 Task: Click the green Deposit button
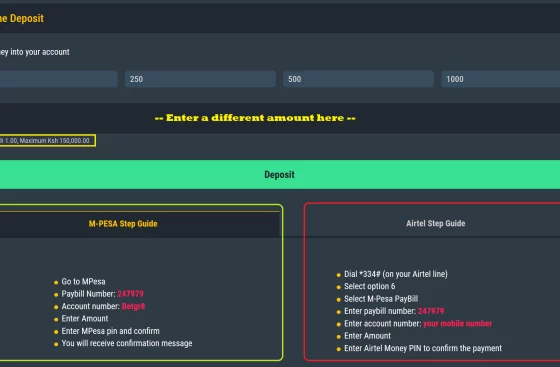pos(280,175)
